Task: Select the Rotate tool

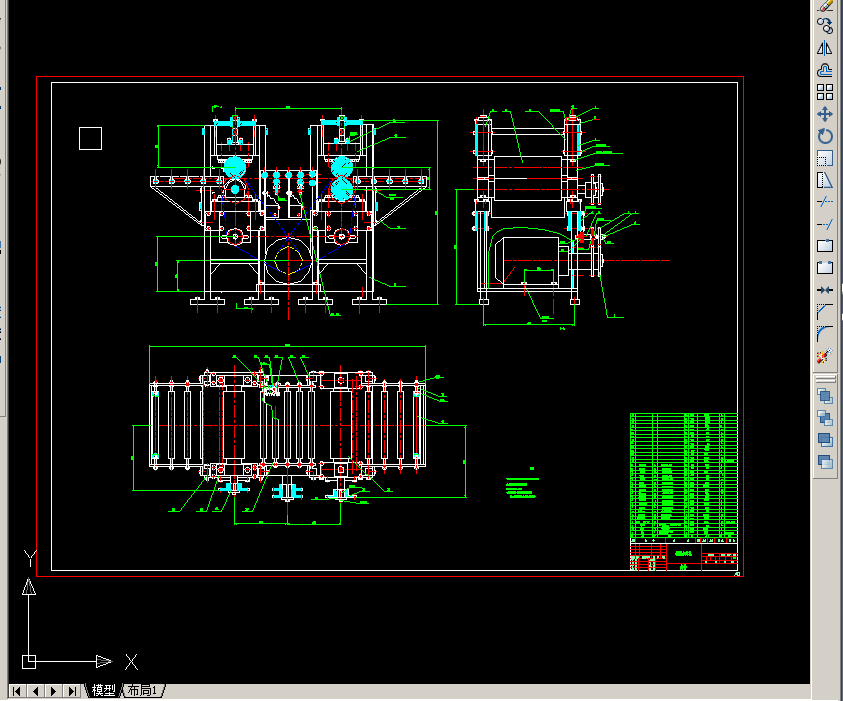Action: 825,136
